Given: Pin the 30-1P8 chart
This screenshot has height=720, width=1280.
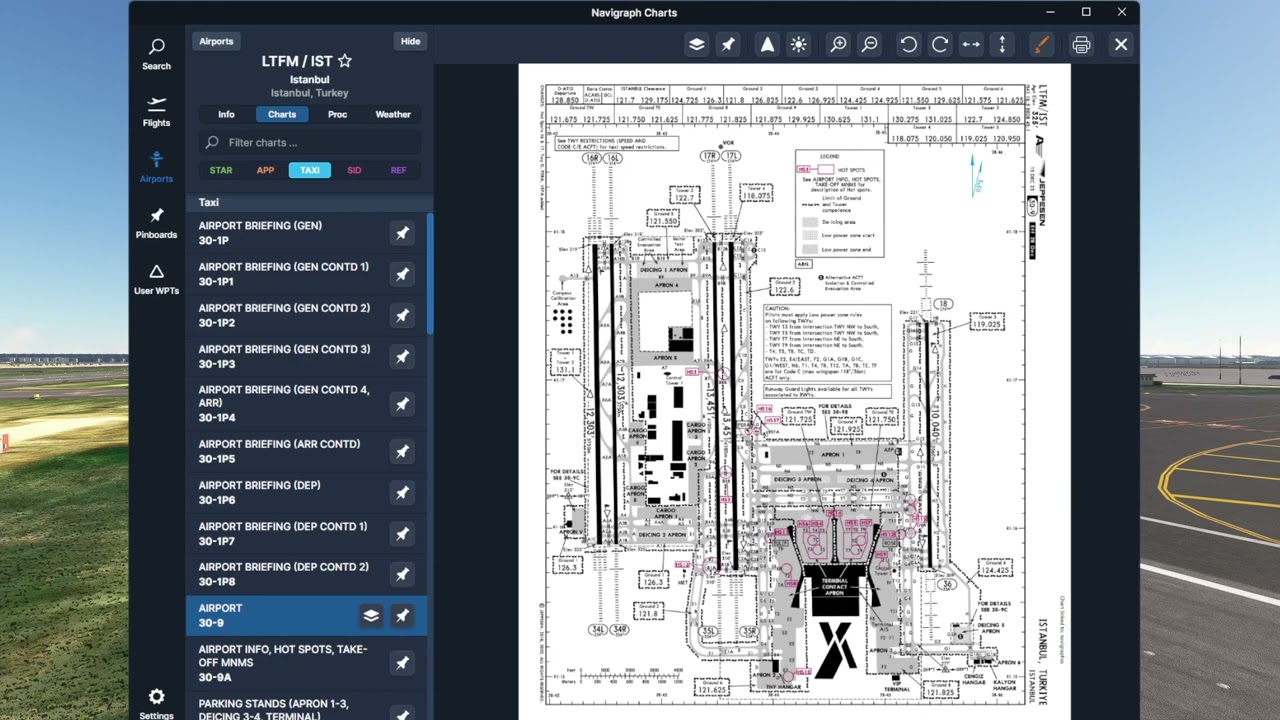Looking at the screenshot, I should [402, 575].
